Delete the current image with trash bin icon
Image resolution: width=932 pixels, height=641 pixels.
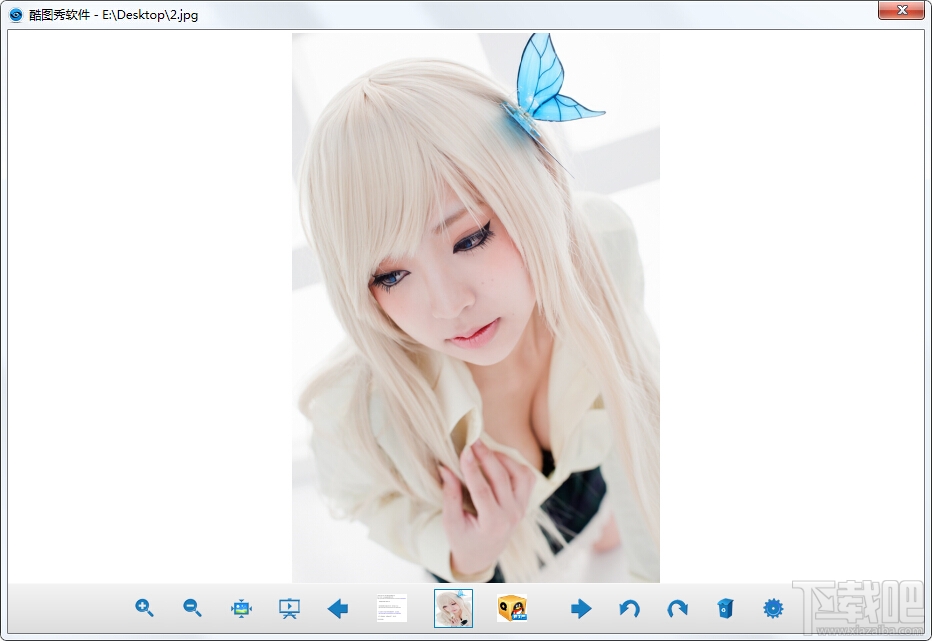coord(725,608)
